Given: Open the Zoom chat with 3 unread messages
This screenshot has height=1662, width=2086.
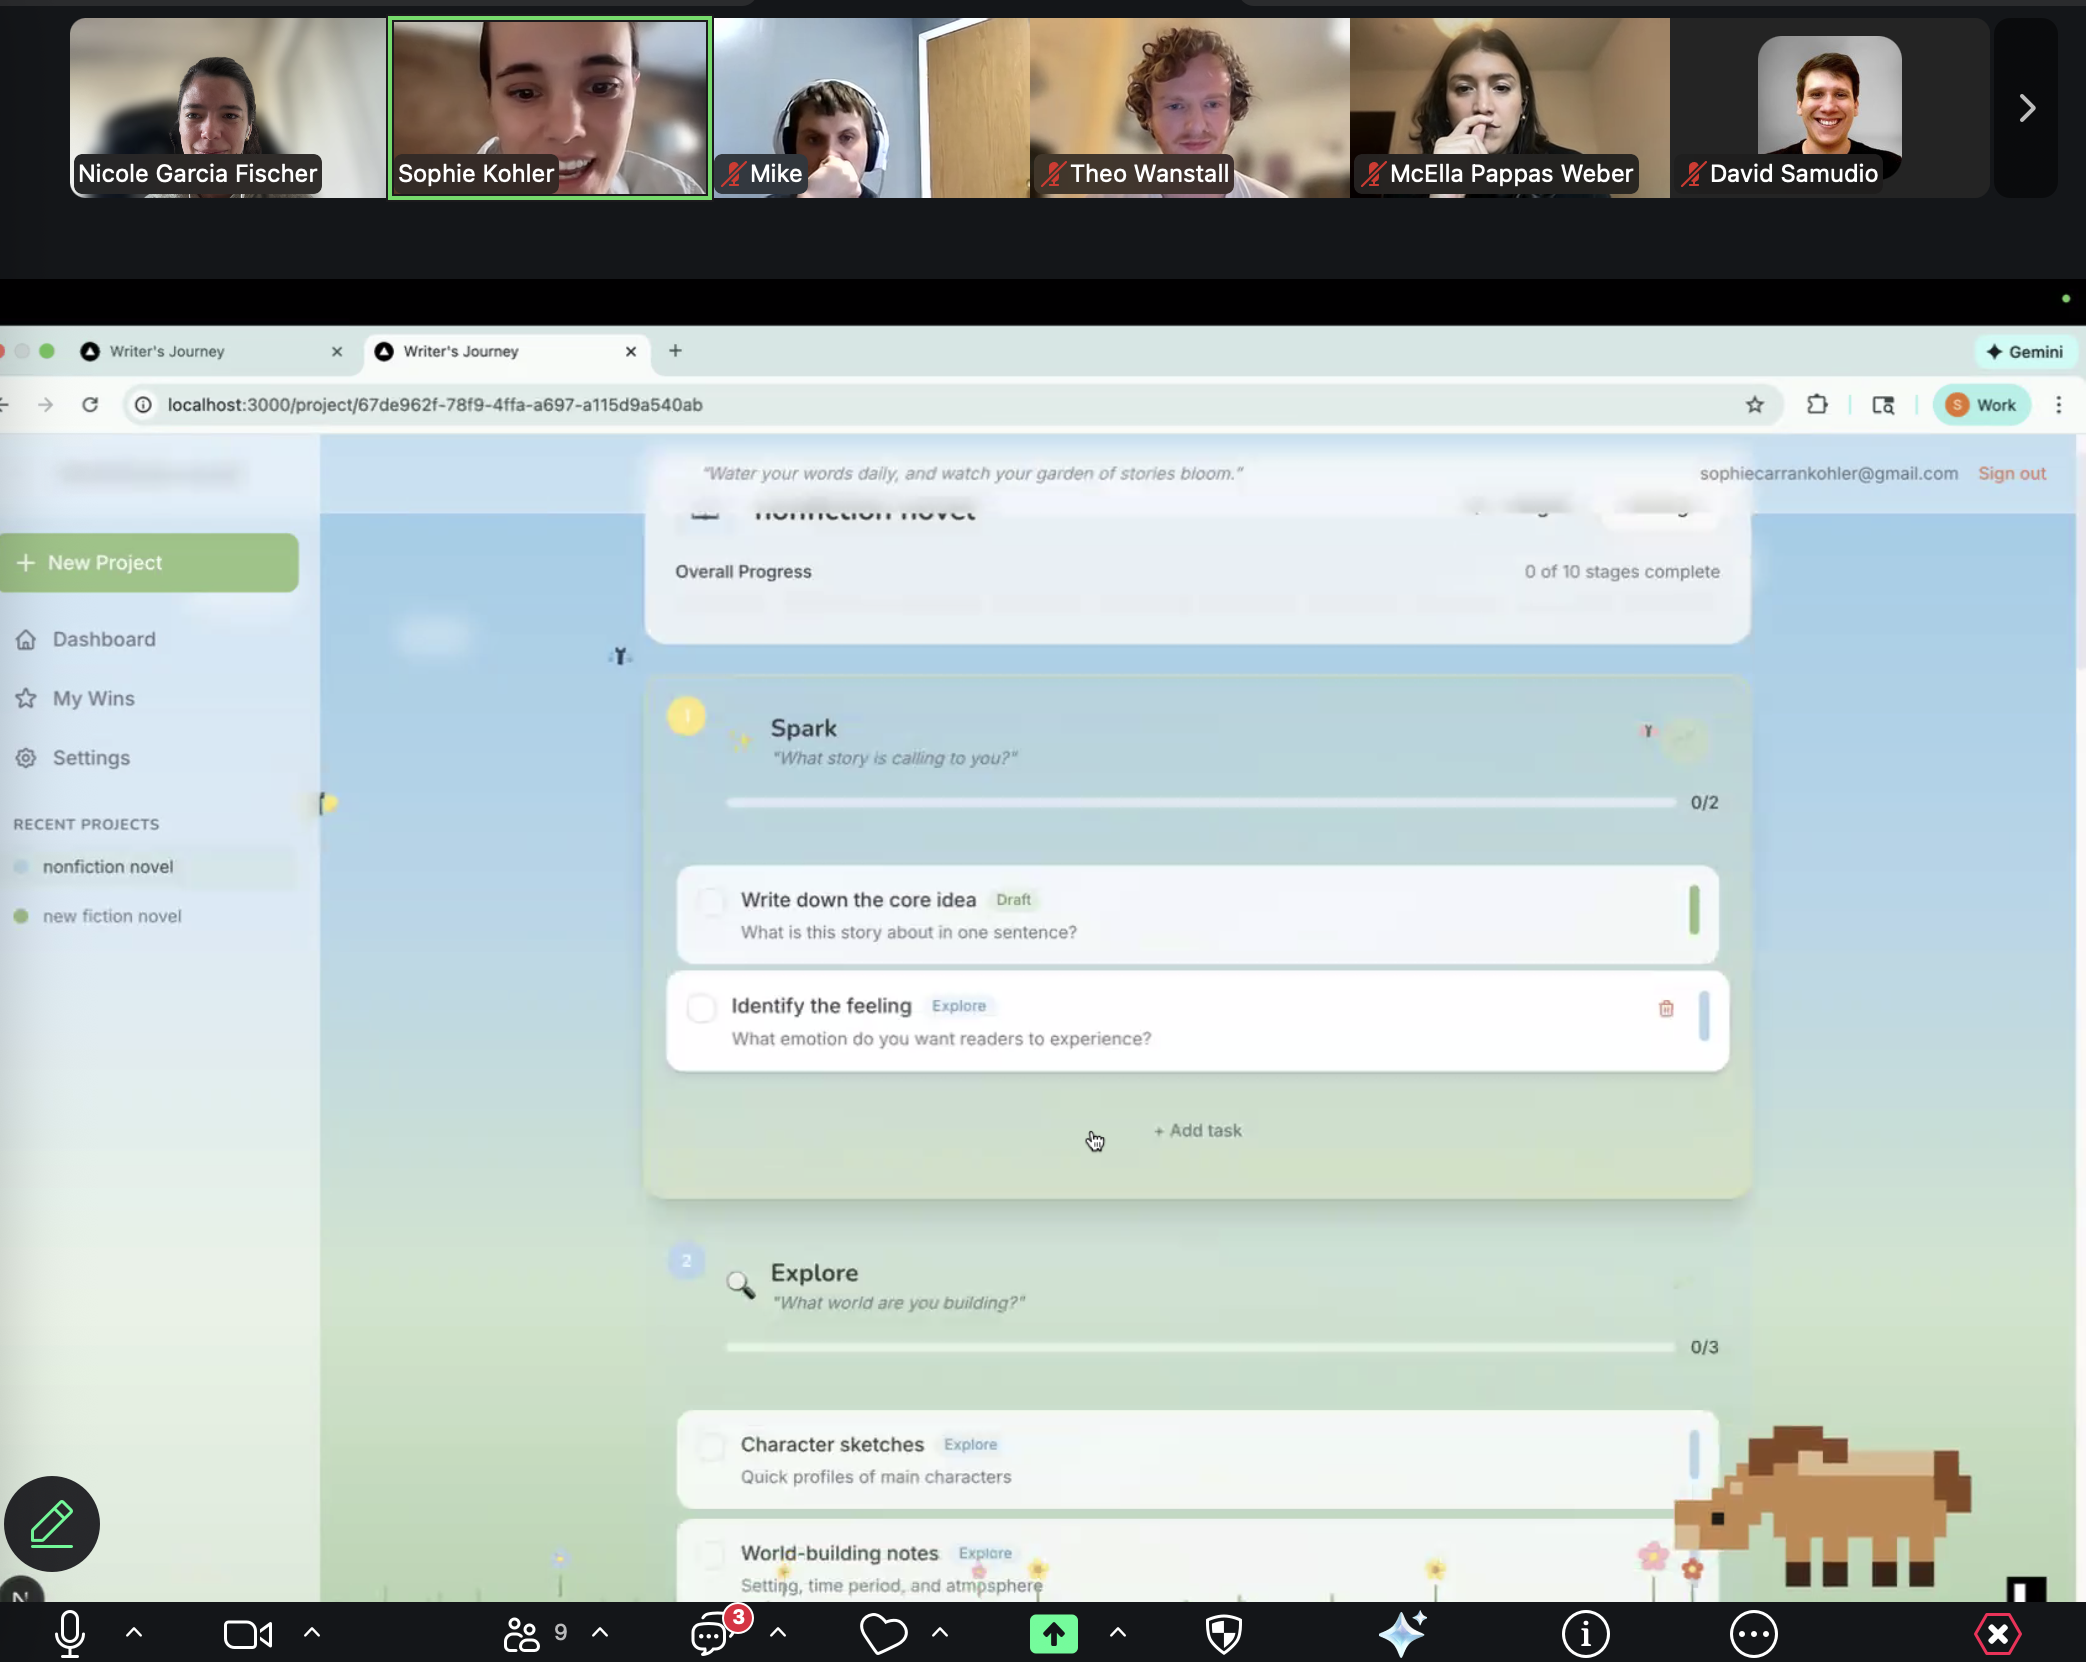Looking at the screenshot, I should [707, 1634].
